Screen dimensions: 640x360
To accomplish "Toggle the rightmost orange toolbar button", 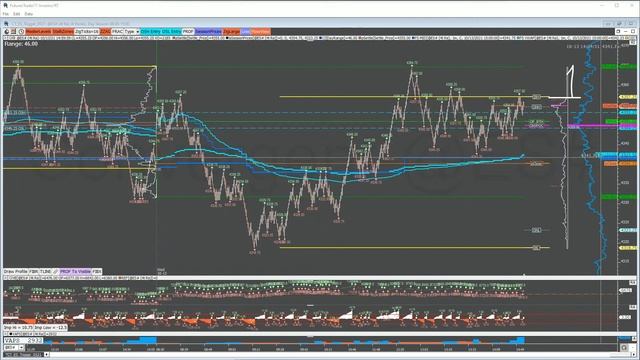I will 260,31.
